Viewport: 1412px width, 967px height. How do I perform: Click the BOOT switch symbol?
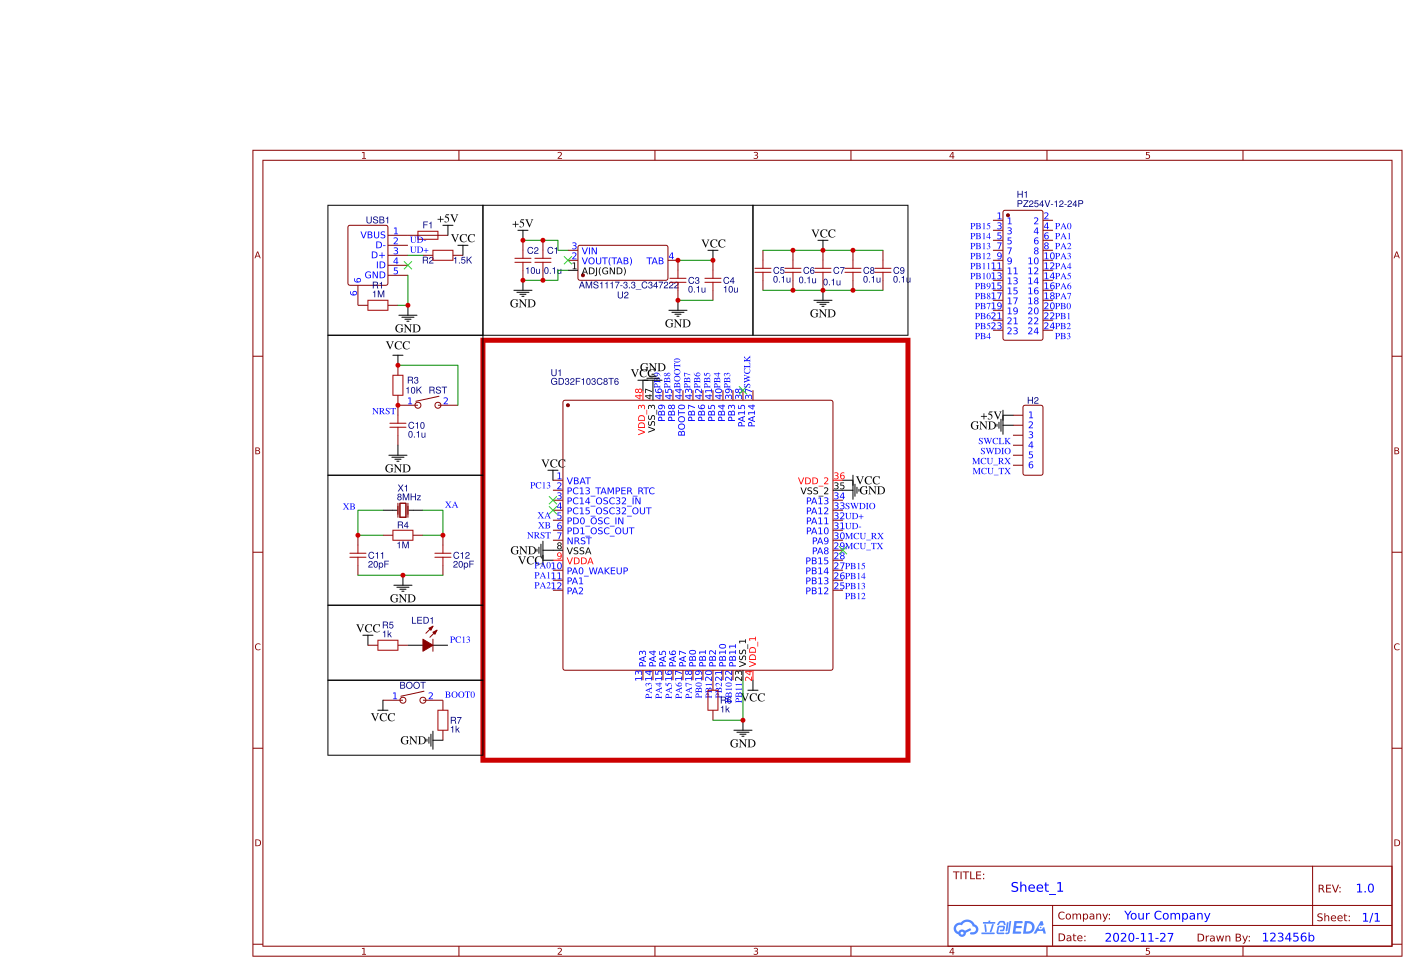413,698
